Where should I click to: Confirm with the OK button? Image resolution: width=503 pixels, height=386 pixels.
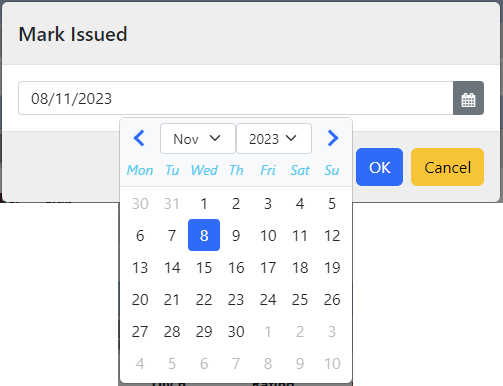click(x=379, y=167)
